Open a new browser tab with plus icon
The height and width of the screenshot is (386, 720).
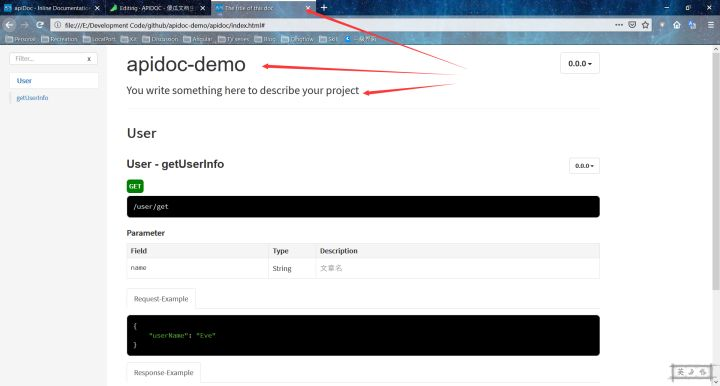[x=324, y=7]
